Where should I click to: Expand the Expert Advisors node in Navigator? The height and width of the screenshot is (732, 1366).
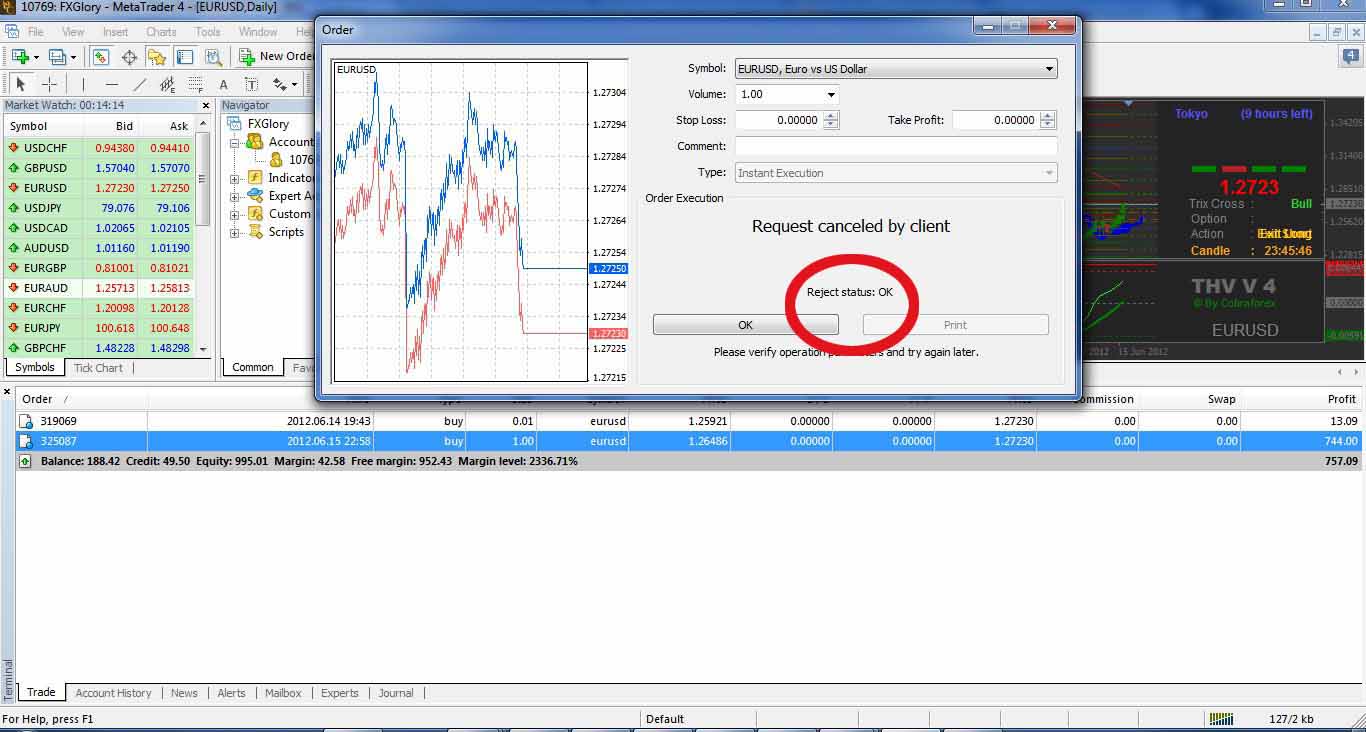(235, 196)
